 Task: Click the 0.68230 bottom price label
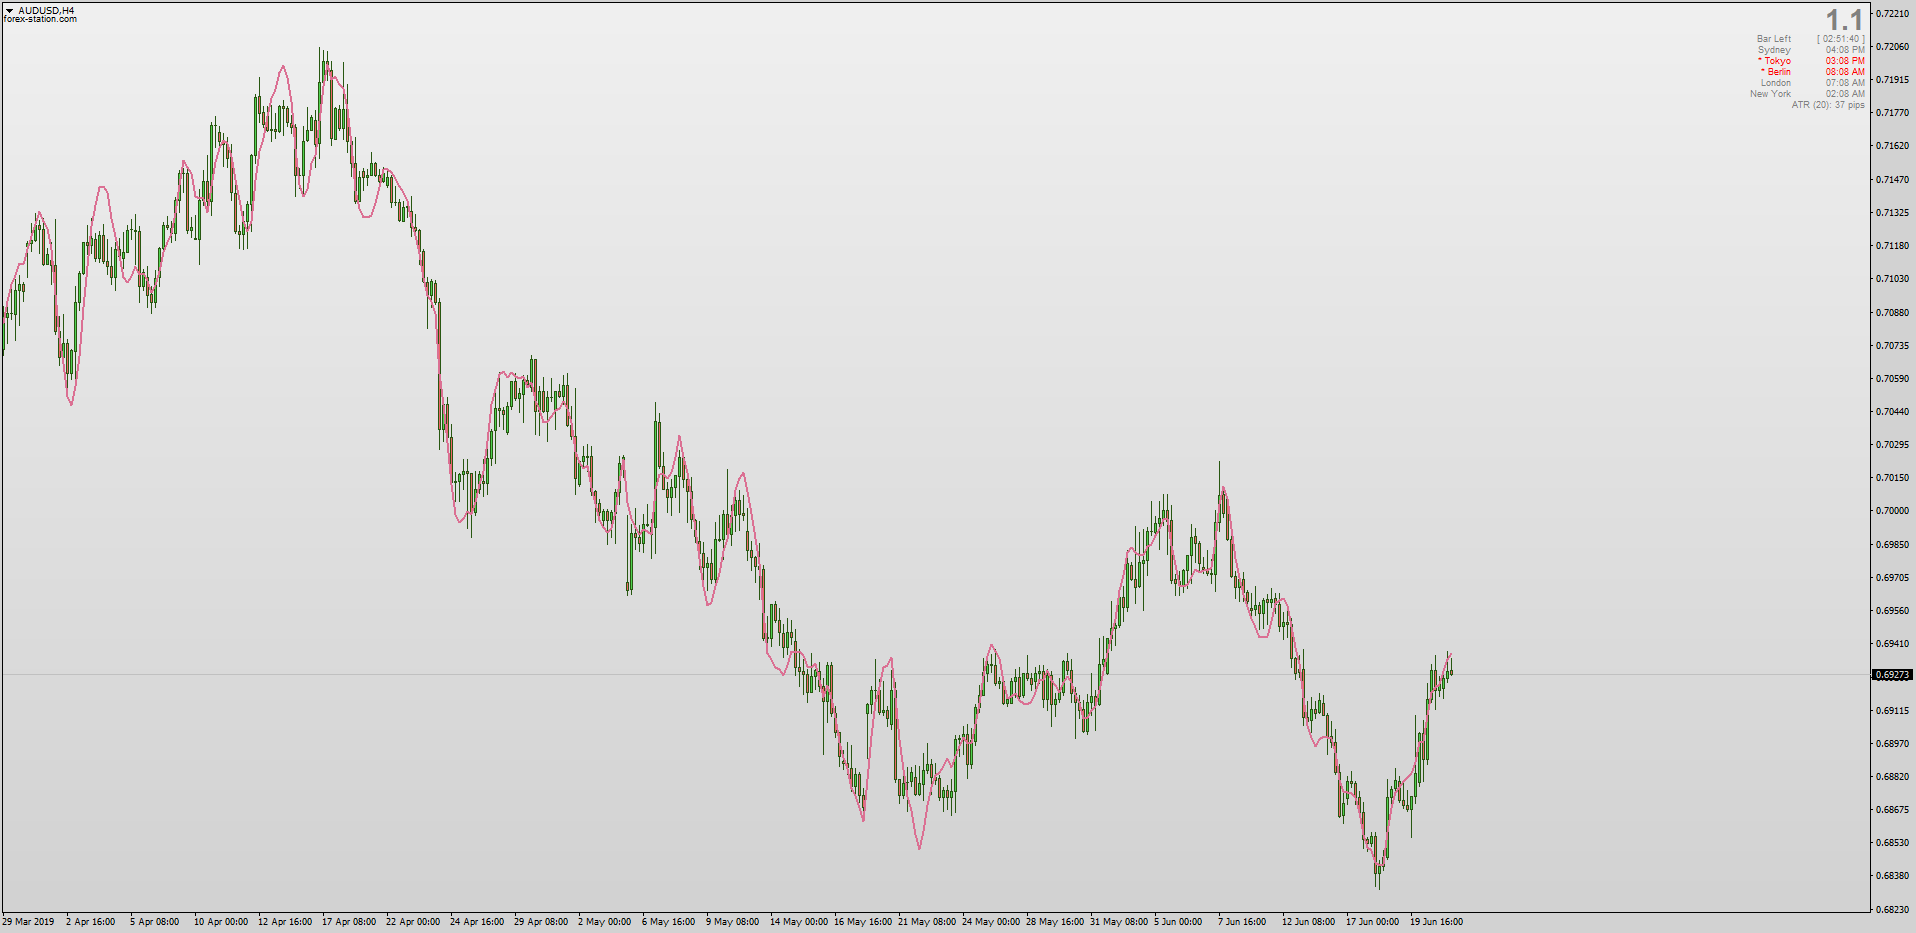click(x=1892, y=909)
